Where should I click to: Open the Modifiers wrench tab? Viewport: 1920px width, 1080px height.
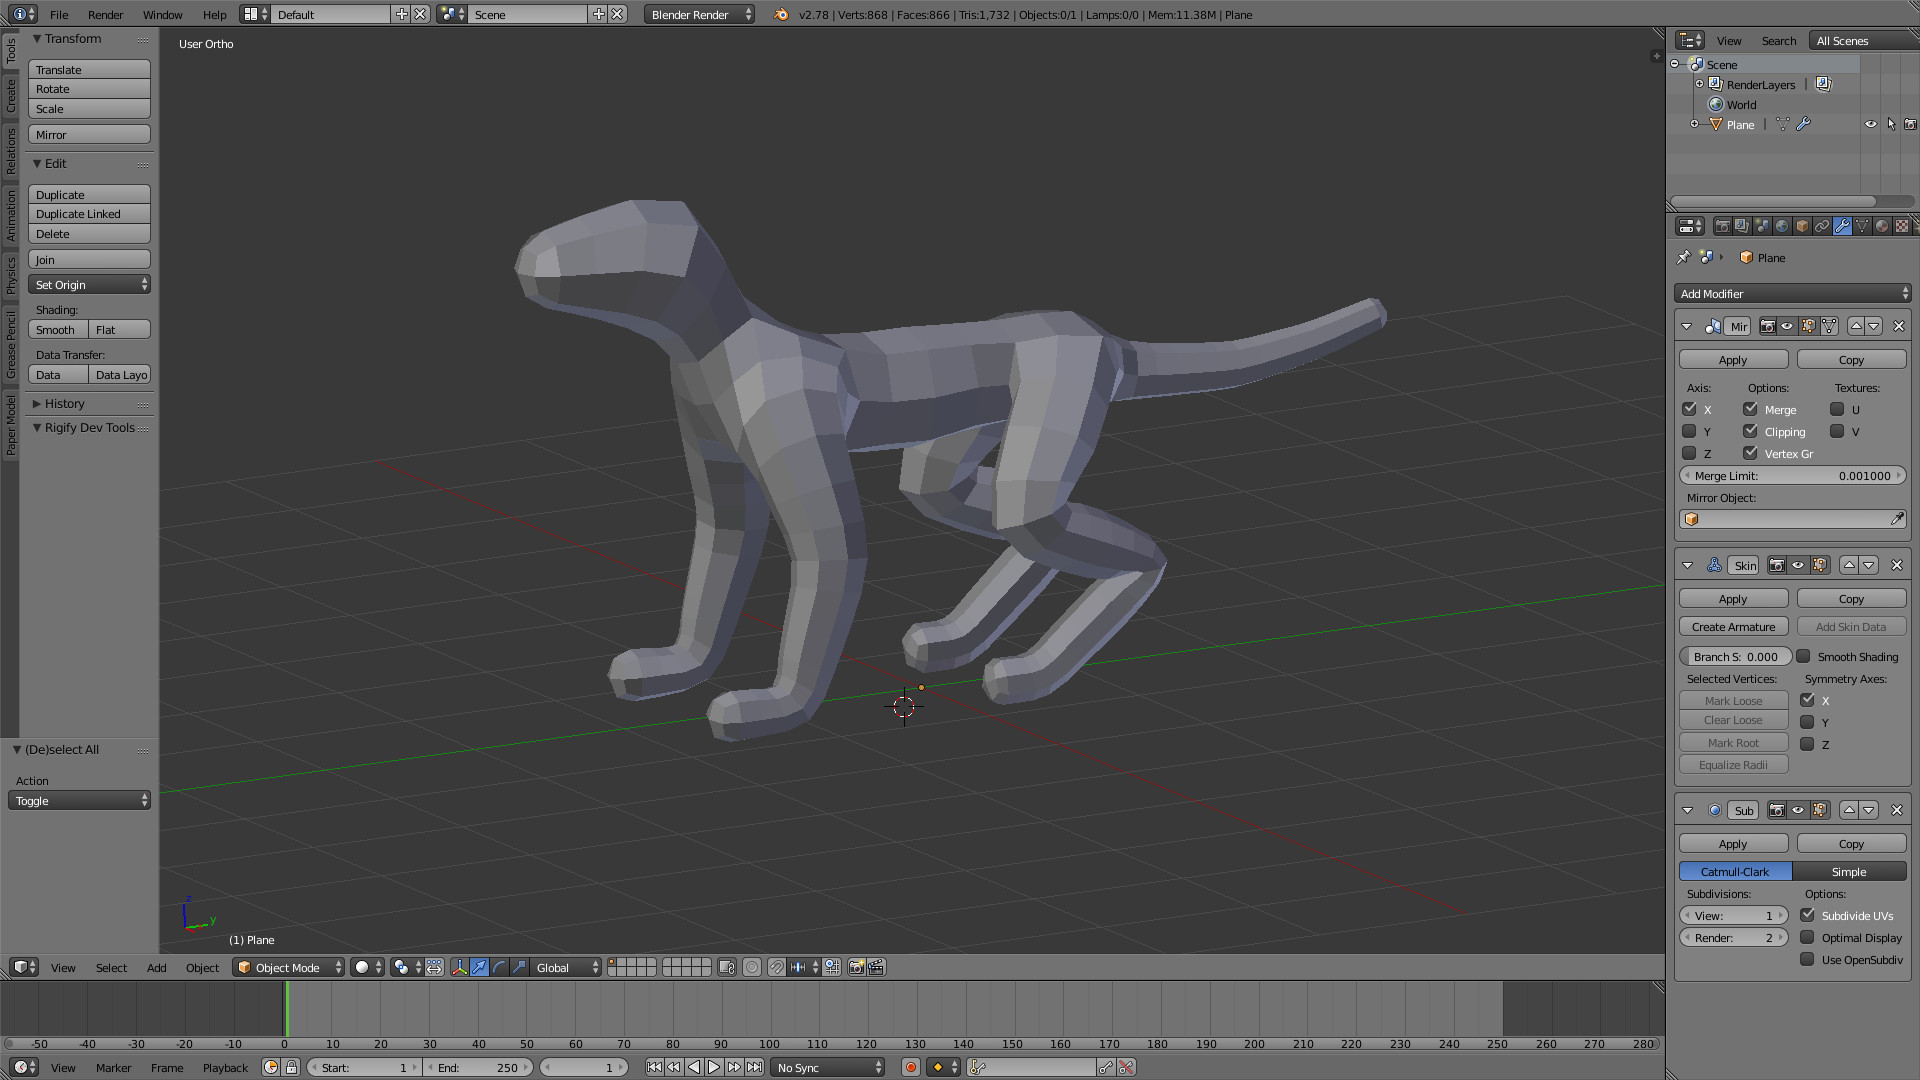coord(1842,226)
